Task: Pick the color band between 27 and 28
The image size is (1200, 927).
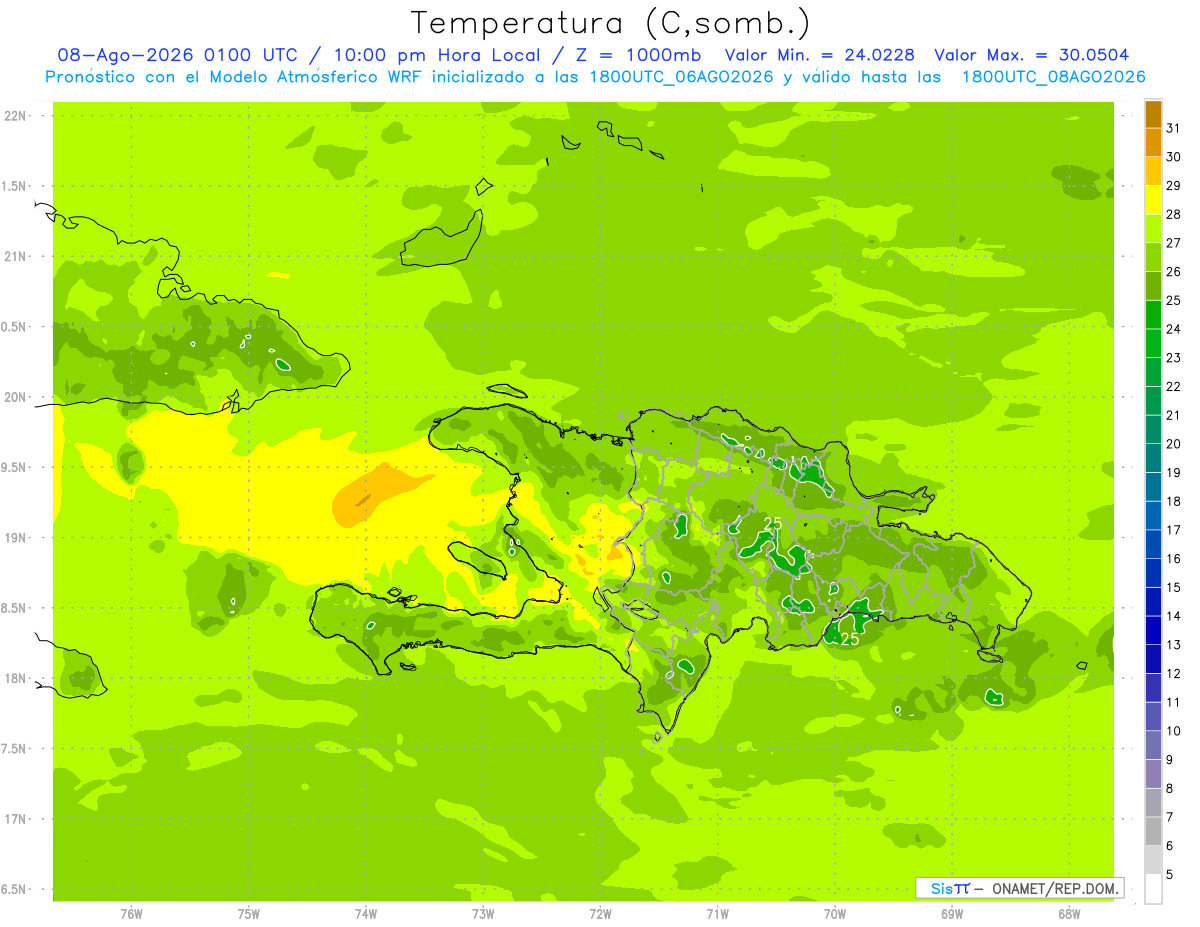Action: (1153, 229)
